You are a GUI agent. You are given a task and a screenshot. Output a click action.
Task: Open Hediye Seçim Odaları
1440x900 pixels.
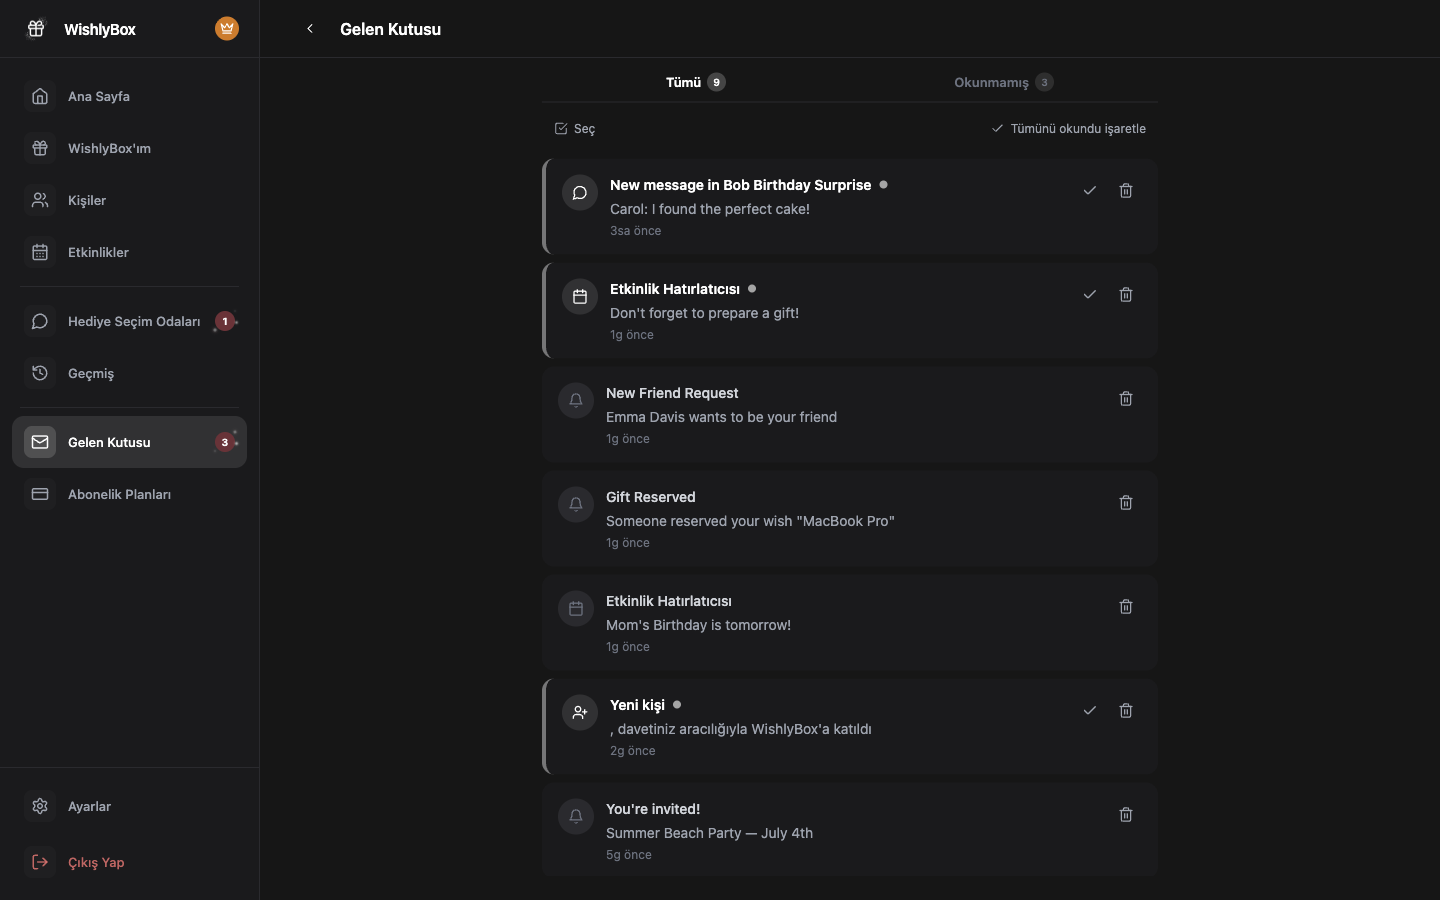click(129, 321)
